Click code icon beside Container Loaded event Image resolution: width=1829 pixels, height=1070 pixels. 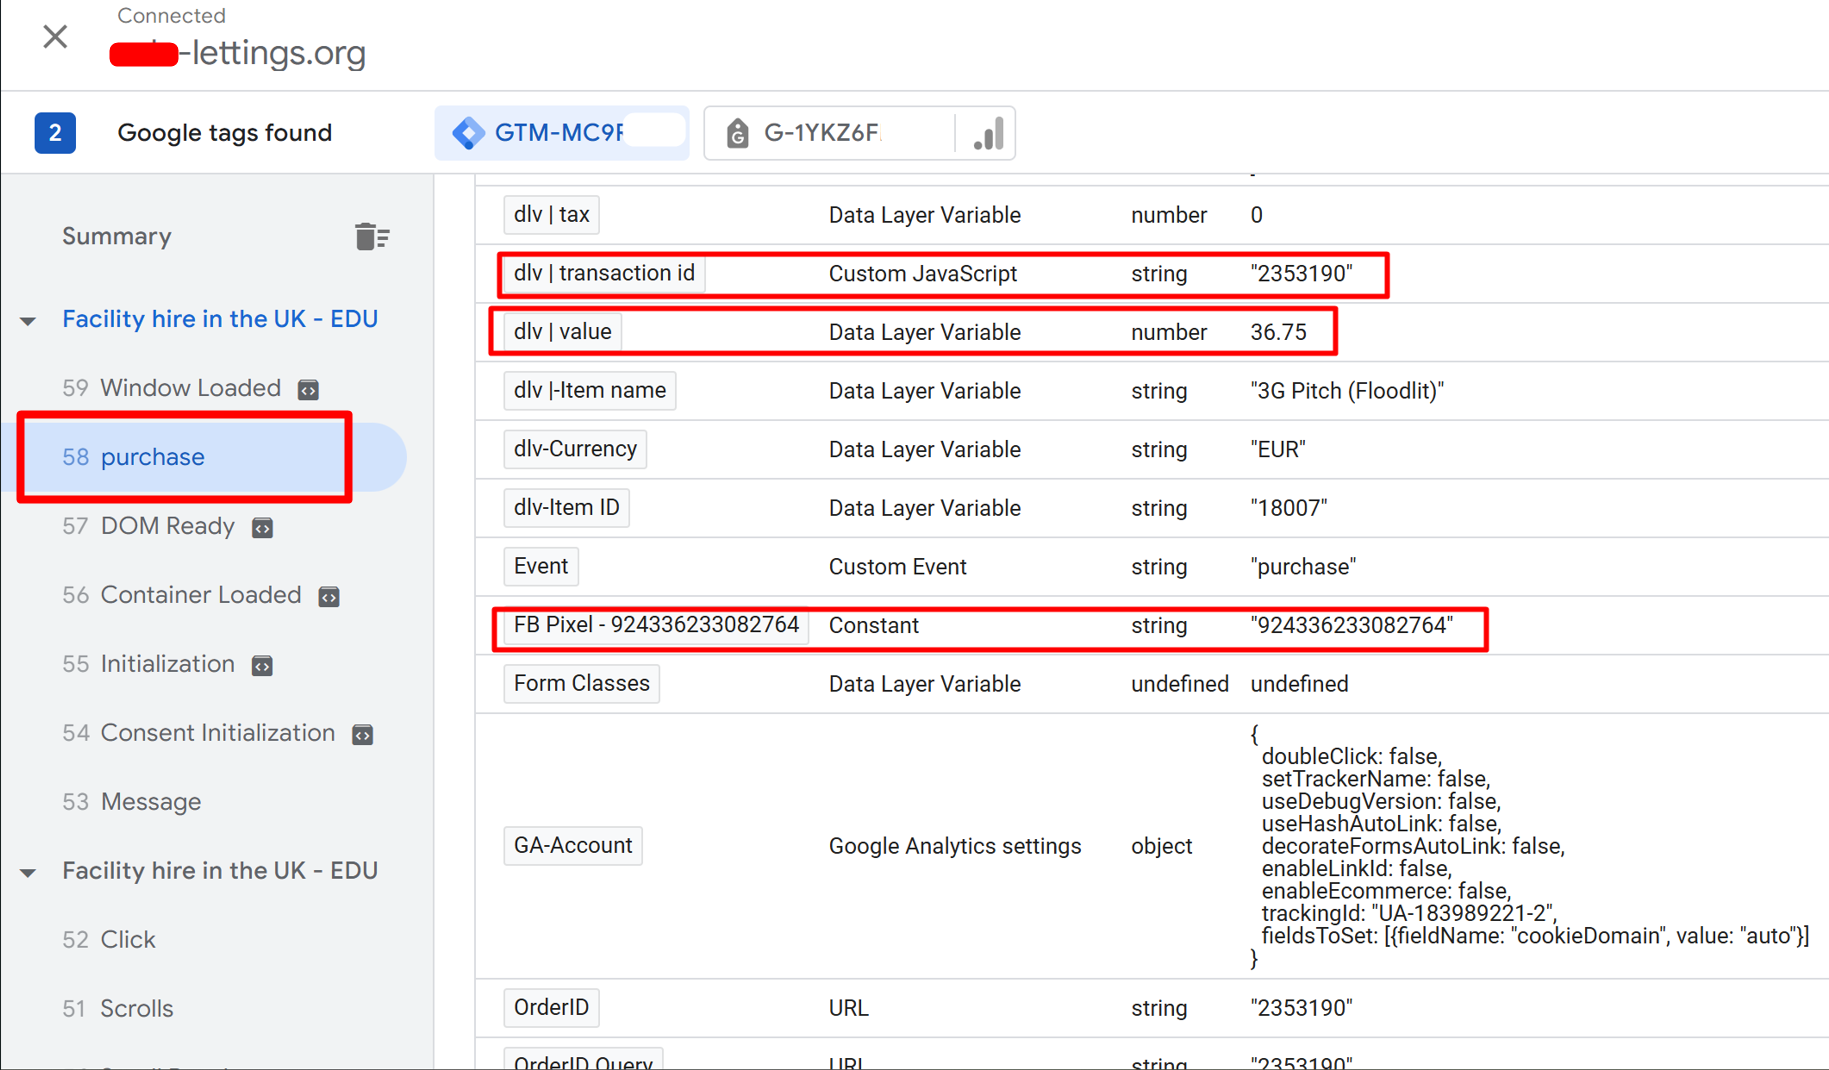click(329, 597)
